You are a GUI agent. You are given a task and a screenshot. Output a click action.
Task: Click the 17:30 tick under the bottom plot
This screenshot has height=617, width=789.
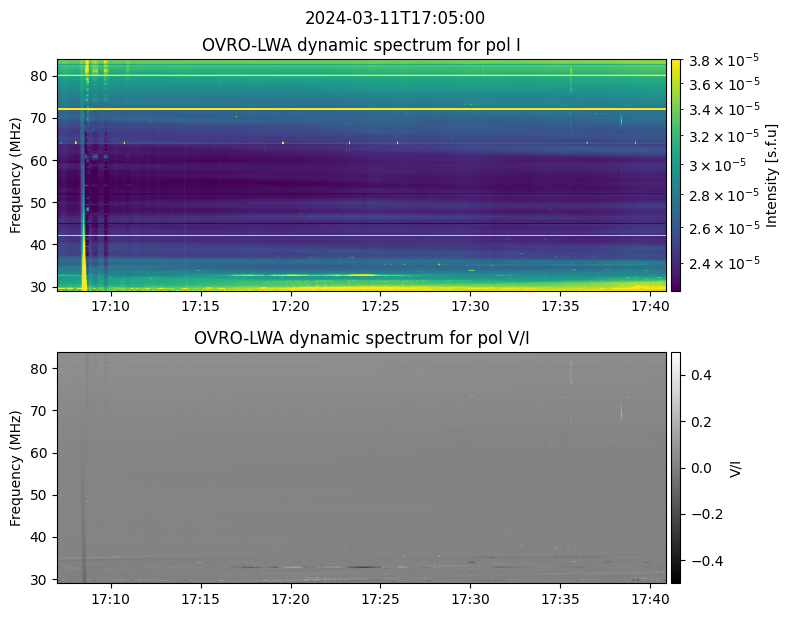[x=470, y=598]
